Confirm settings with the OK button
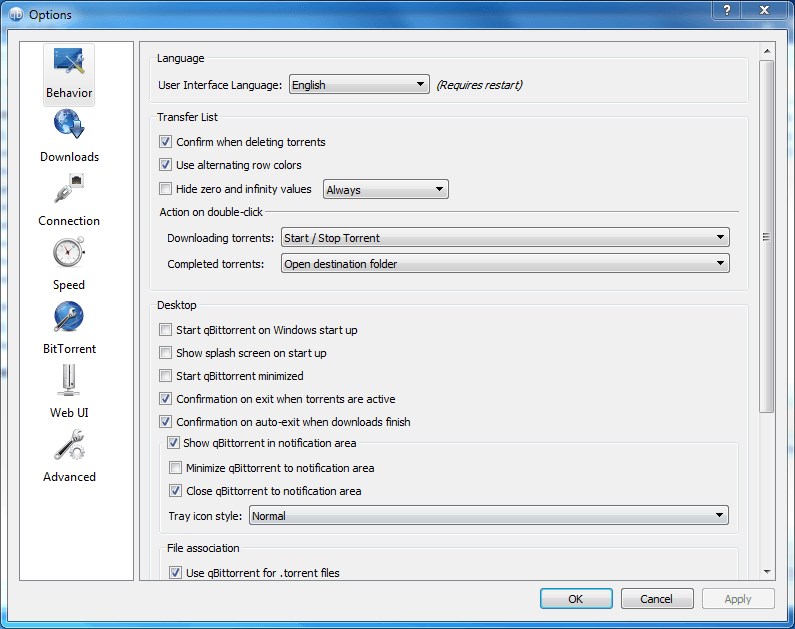This screenshot has height=629, width=795. click(576, 599)
